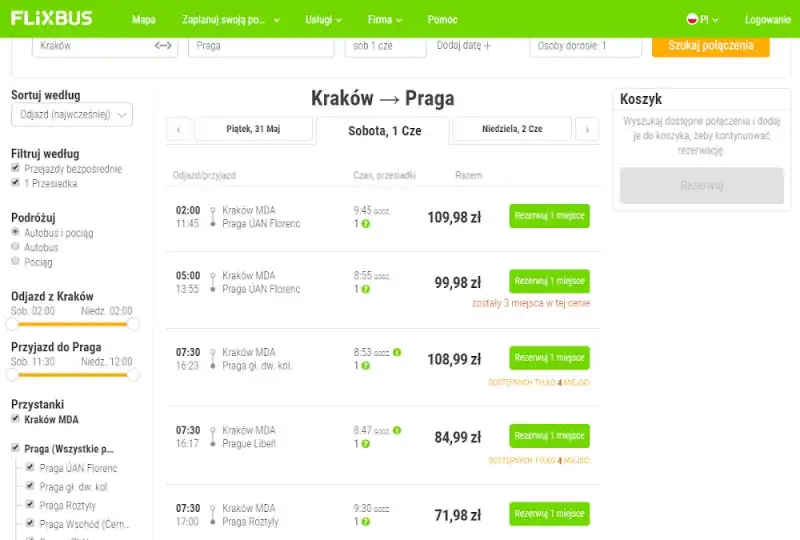Expand Firma menu
The width and height of the screenshot is (800, 540).
click(385, 20)
